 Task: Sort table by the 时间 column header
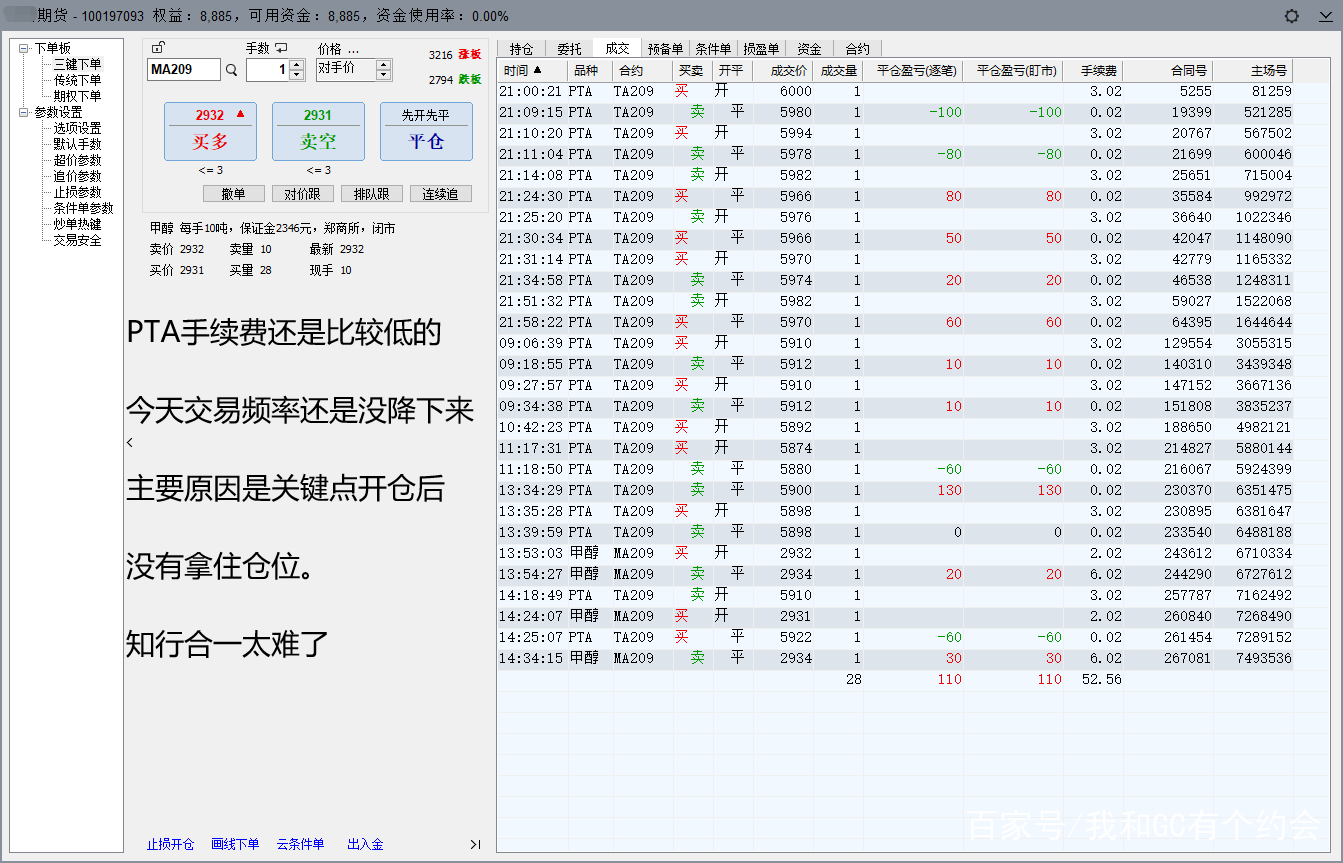coord(532,71)
